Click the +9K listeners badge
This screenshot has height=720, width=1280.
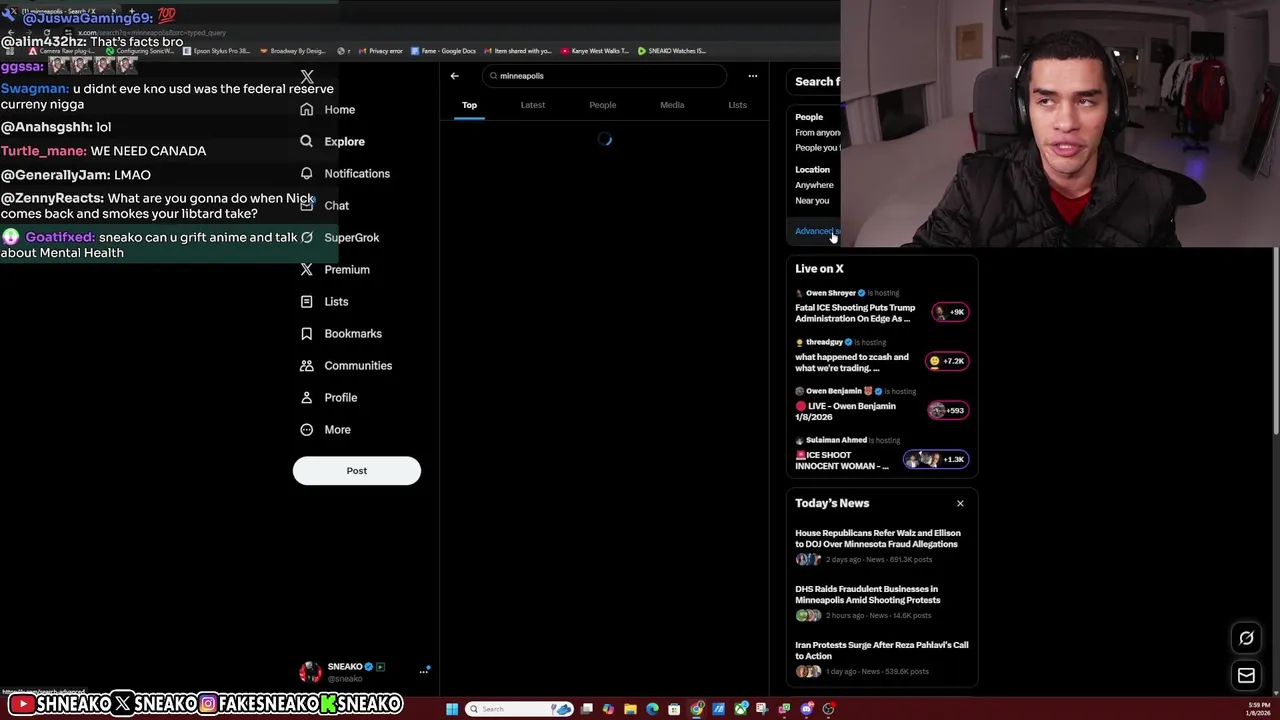[x=949, y=312]
